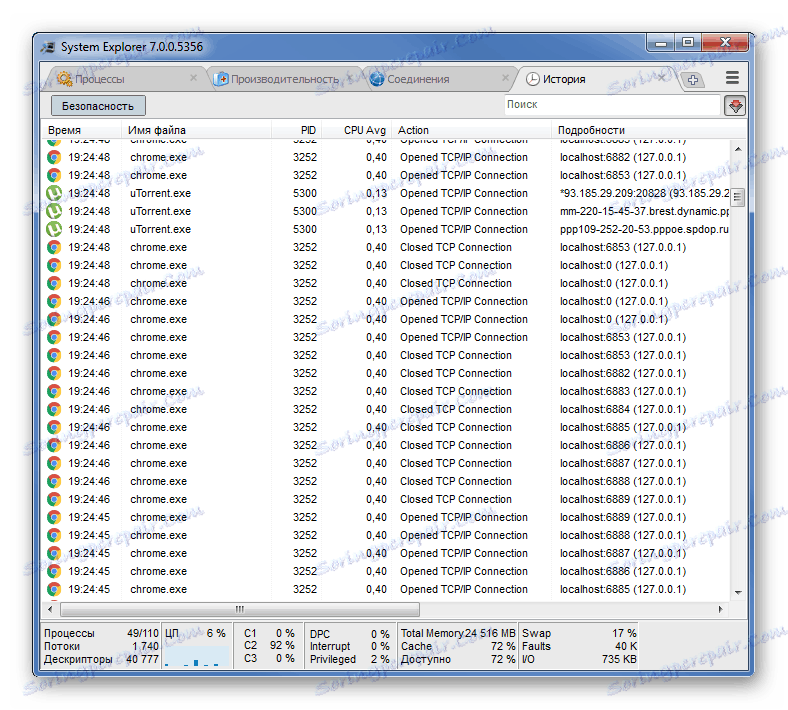Click Процессы 49/110 status entry
Image resolution: width=788 pixels, height=710 pixels.
click(101, 633)
